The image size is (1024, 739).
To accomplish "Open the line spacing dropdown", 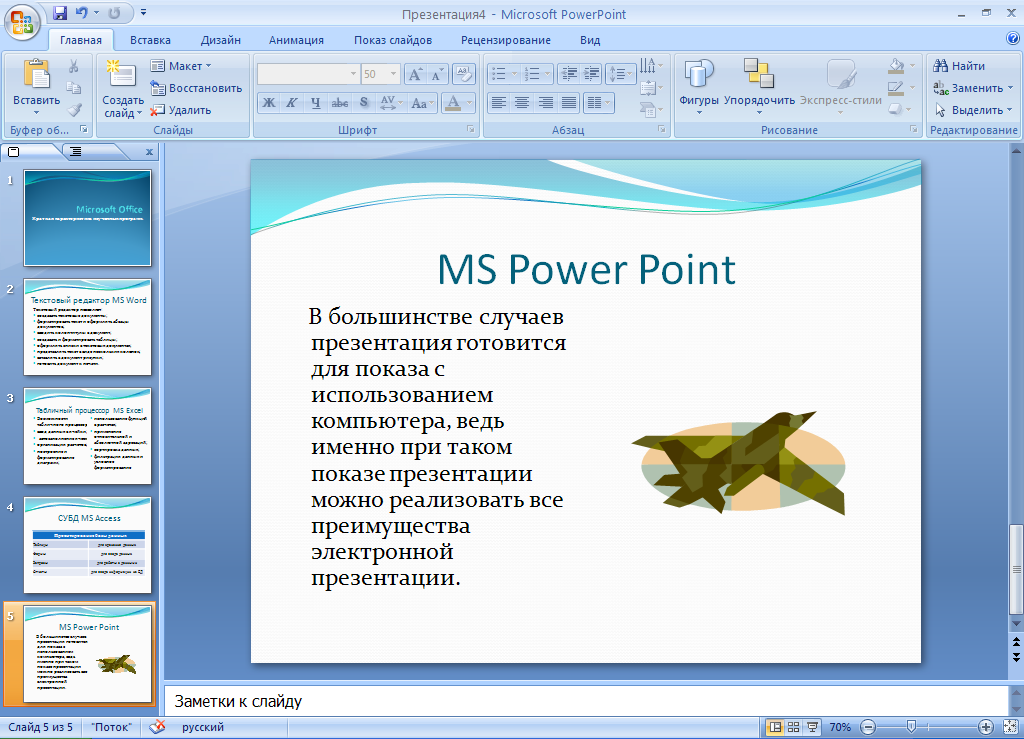I will 620,74.
